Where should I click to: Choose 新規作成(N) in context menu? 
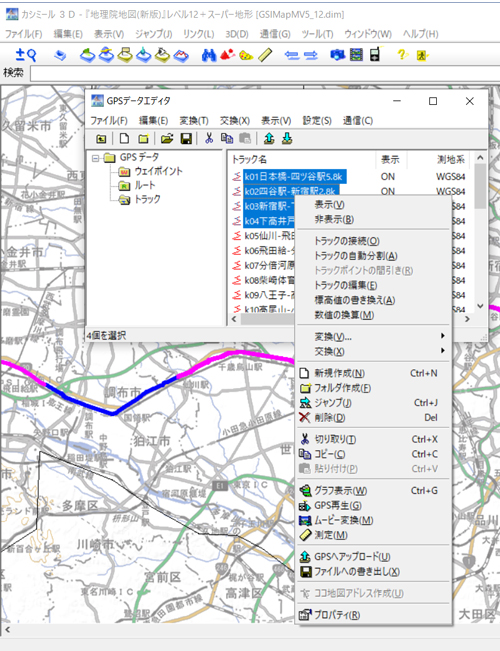tap(374, 373)
